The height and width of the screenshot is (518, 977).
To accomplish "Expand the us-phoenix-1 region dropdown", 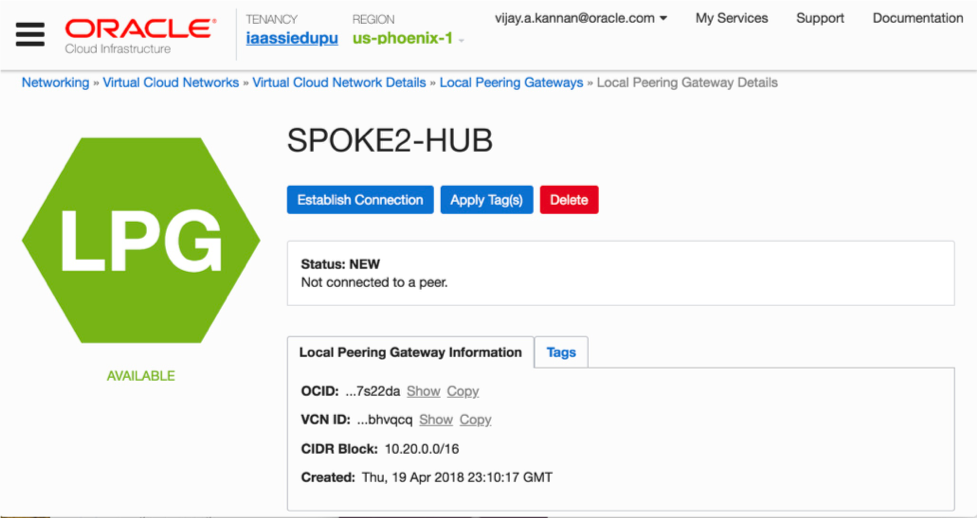I will click(x=408, y=38).
